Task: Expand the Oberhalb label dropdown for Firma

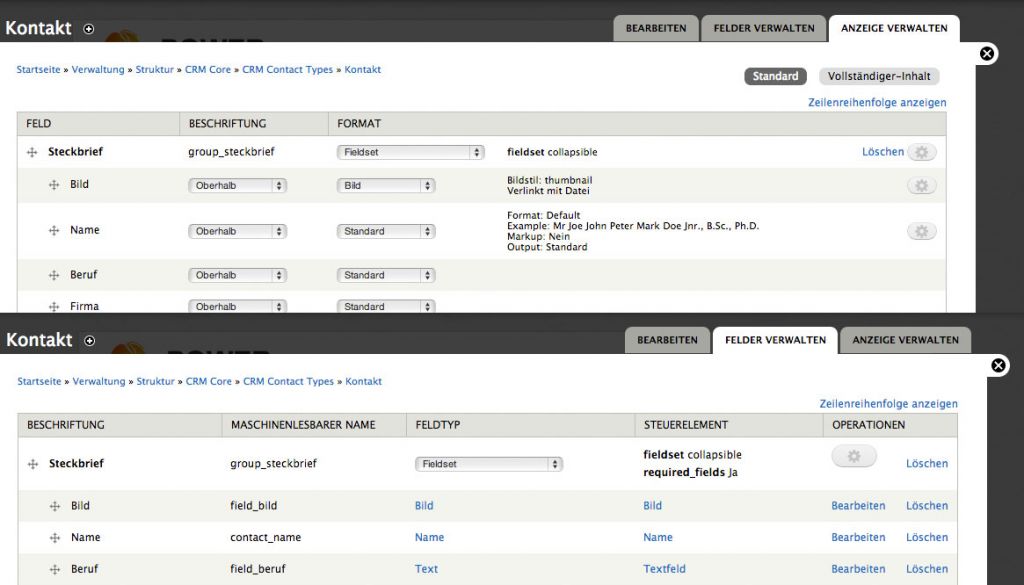Action: click(237, 307)
